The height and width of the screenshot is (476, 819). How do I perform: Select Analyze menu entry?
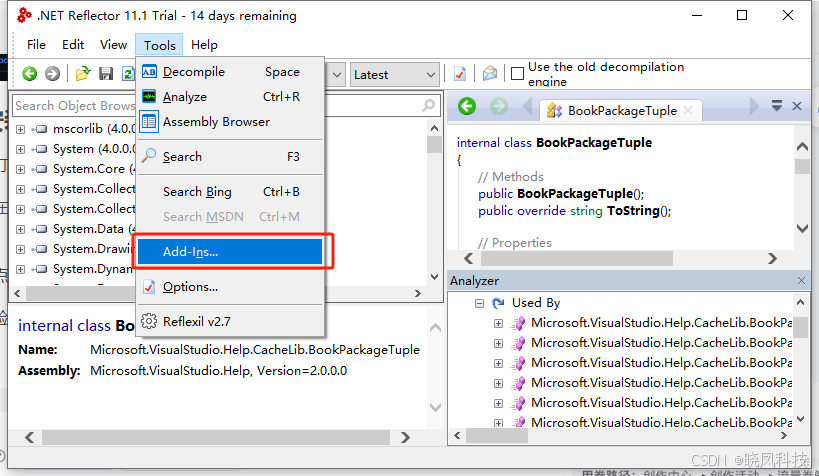pos(230,97)
